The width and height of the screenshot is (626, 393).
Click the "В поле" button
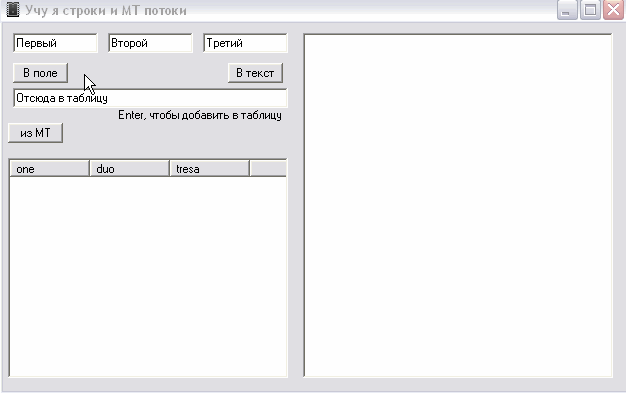tap(40, 73)
